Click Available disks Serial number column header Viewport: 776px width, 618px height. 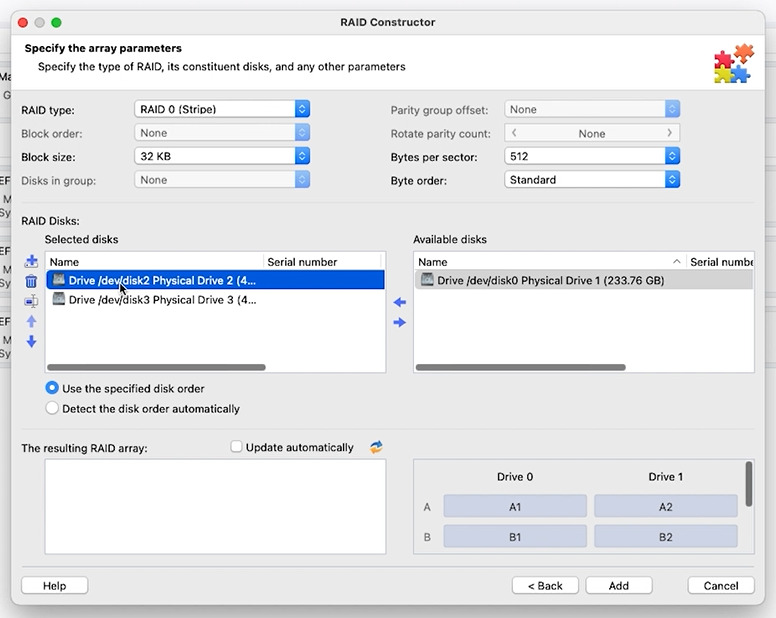tap(721, 262)
